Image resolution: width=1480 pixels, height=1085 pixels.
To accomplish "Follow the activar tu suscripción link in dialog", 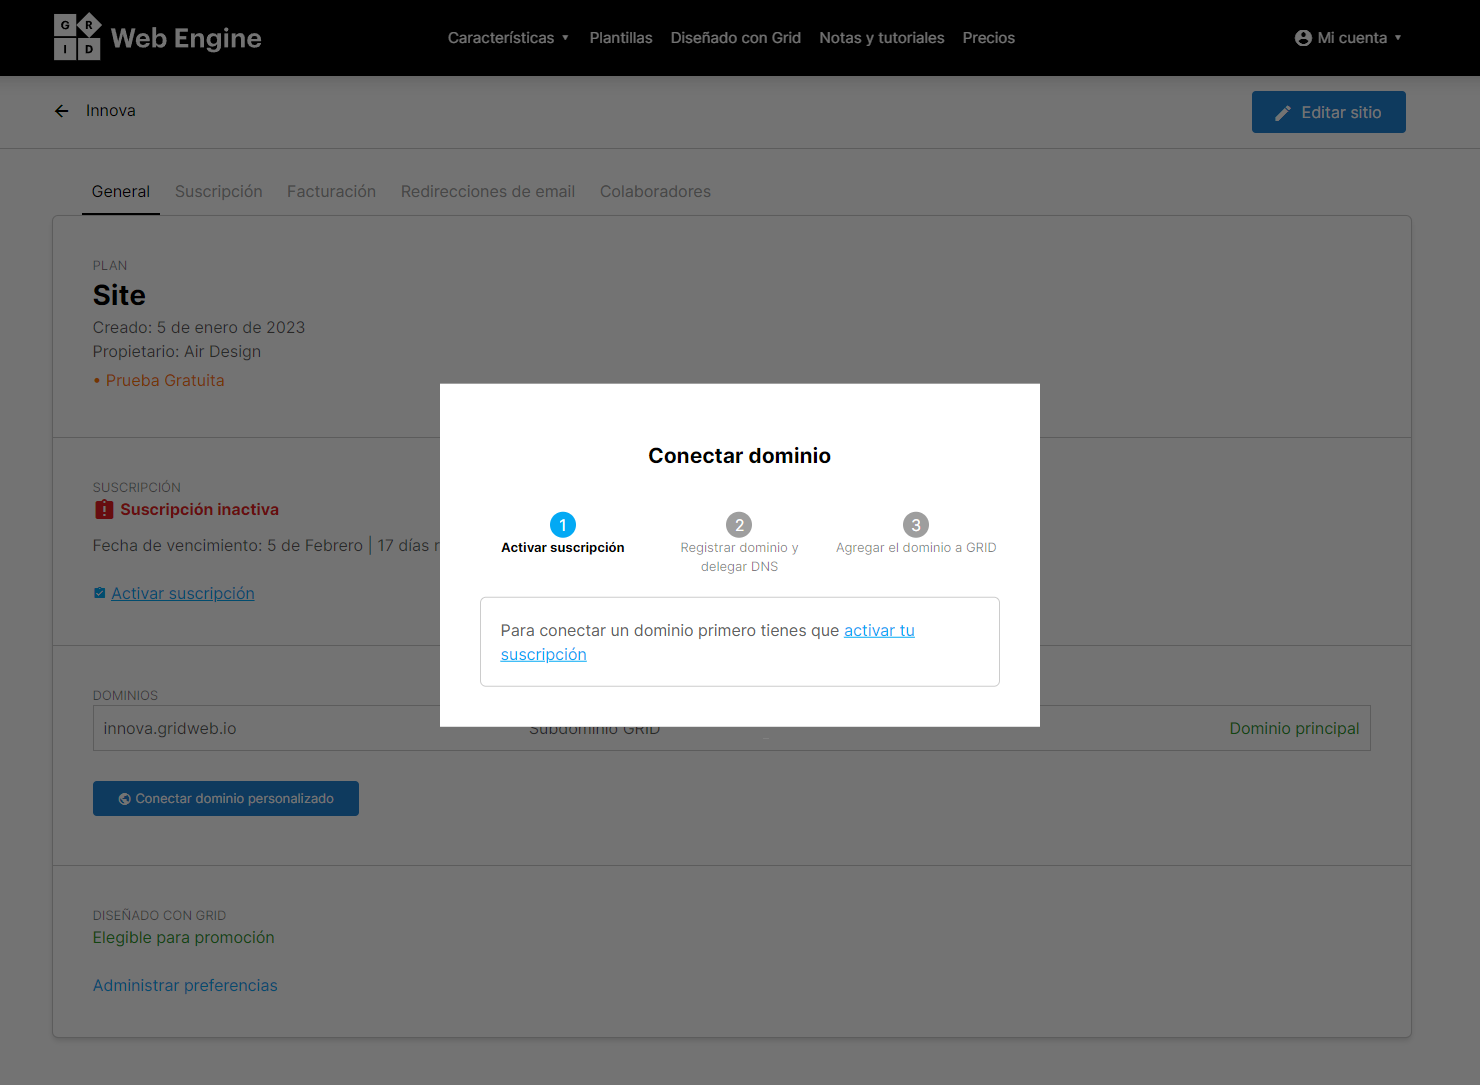I will pos(708,642).
